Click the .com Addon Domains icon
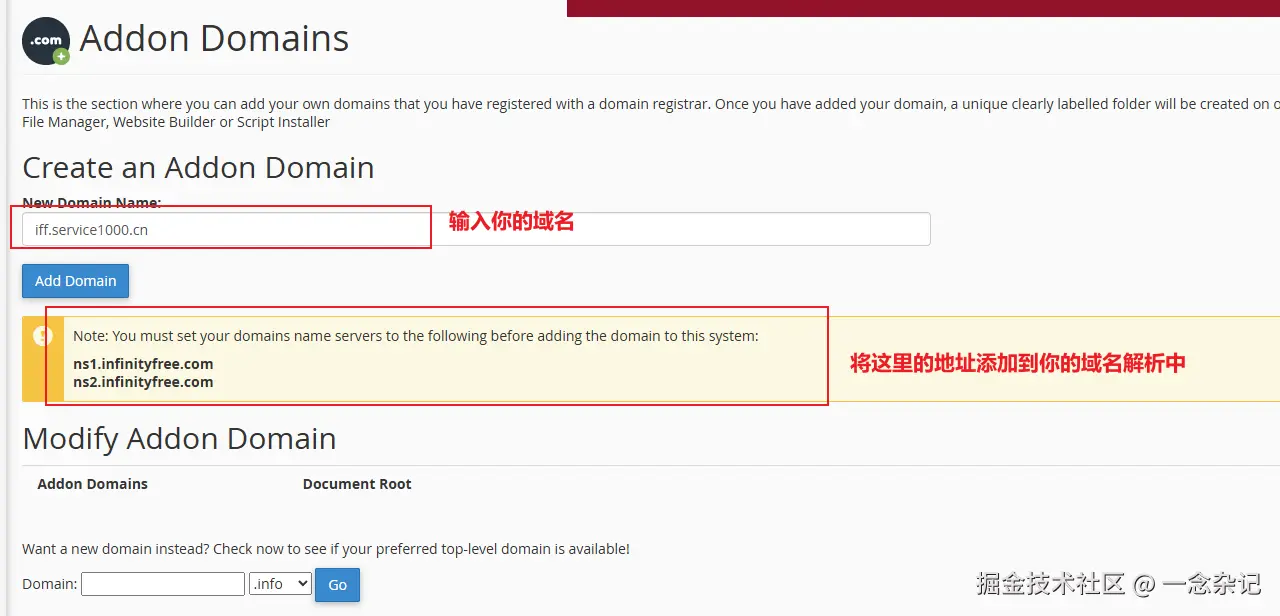Image resolution: width=1280 pixels, height=616 pixels. tap(46, 41)
